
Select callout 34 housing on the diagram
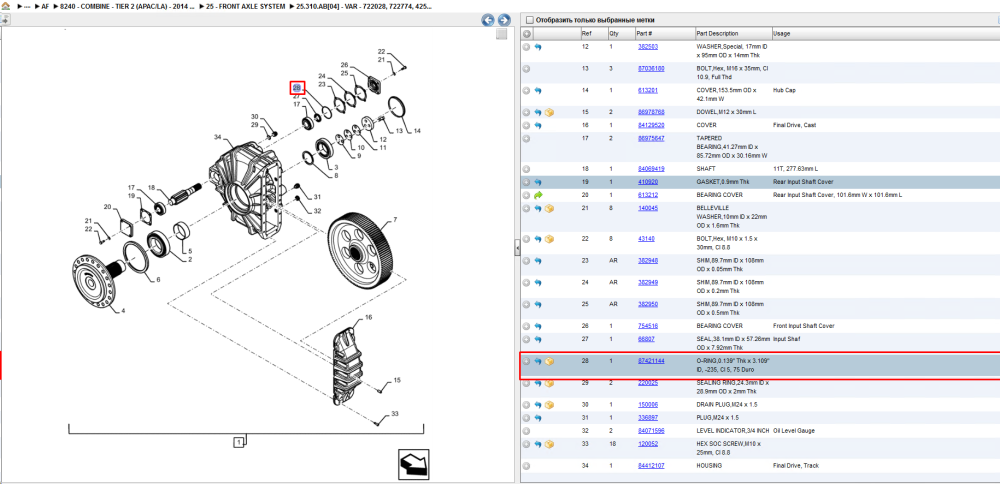click(x=217, y=138)
